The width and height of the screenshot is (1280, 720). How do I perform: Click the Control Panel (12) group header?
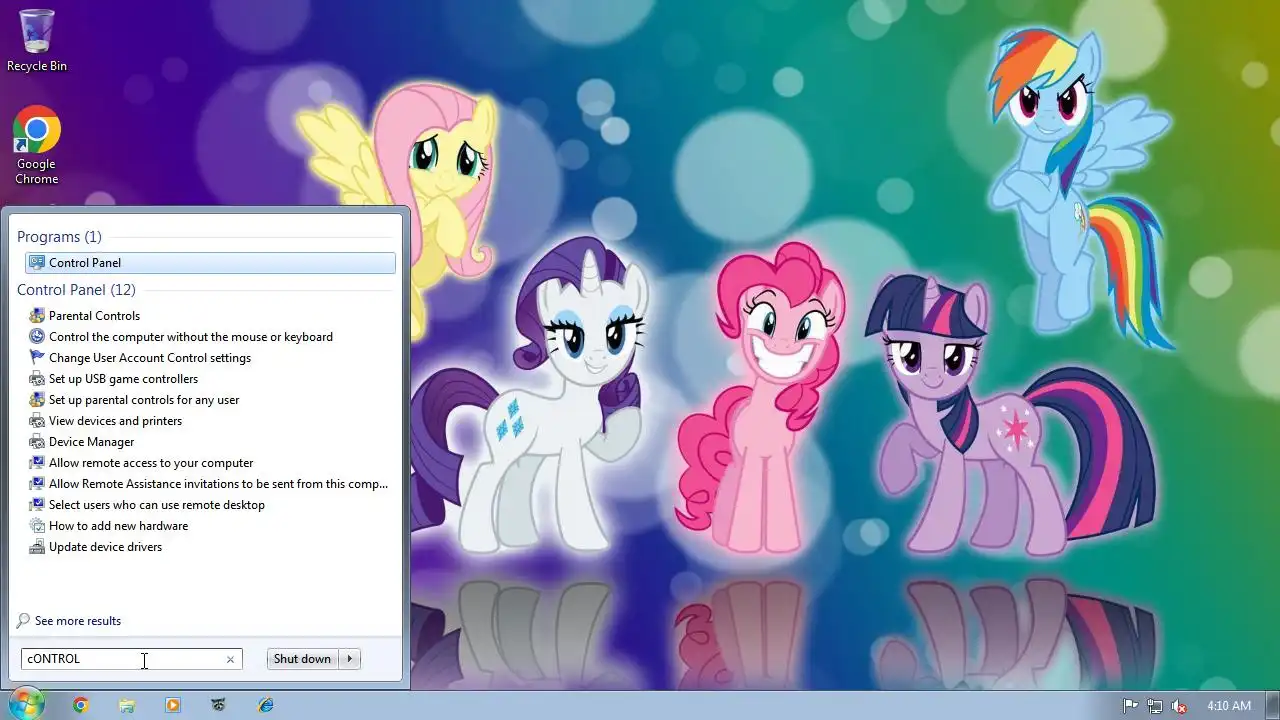coord(76,290)
